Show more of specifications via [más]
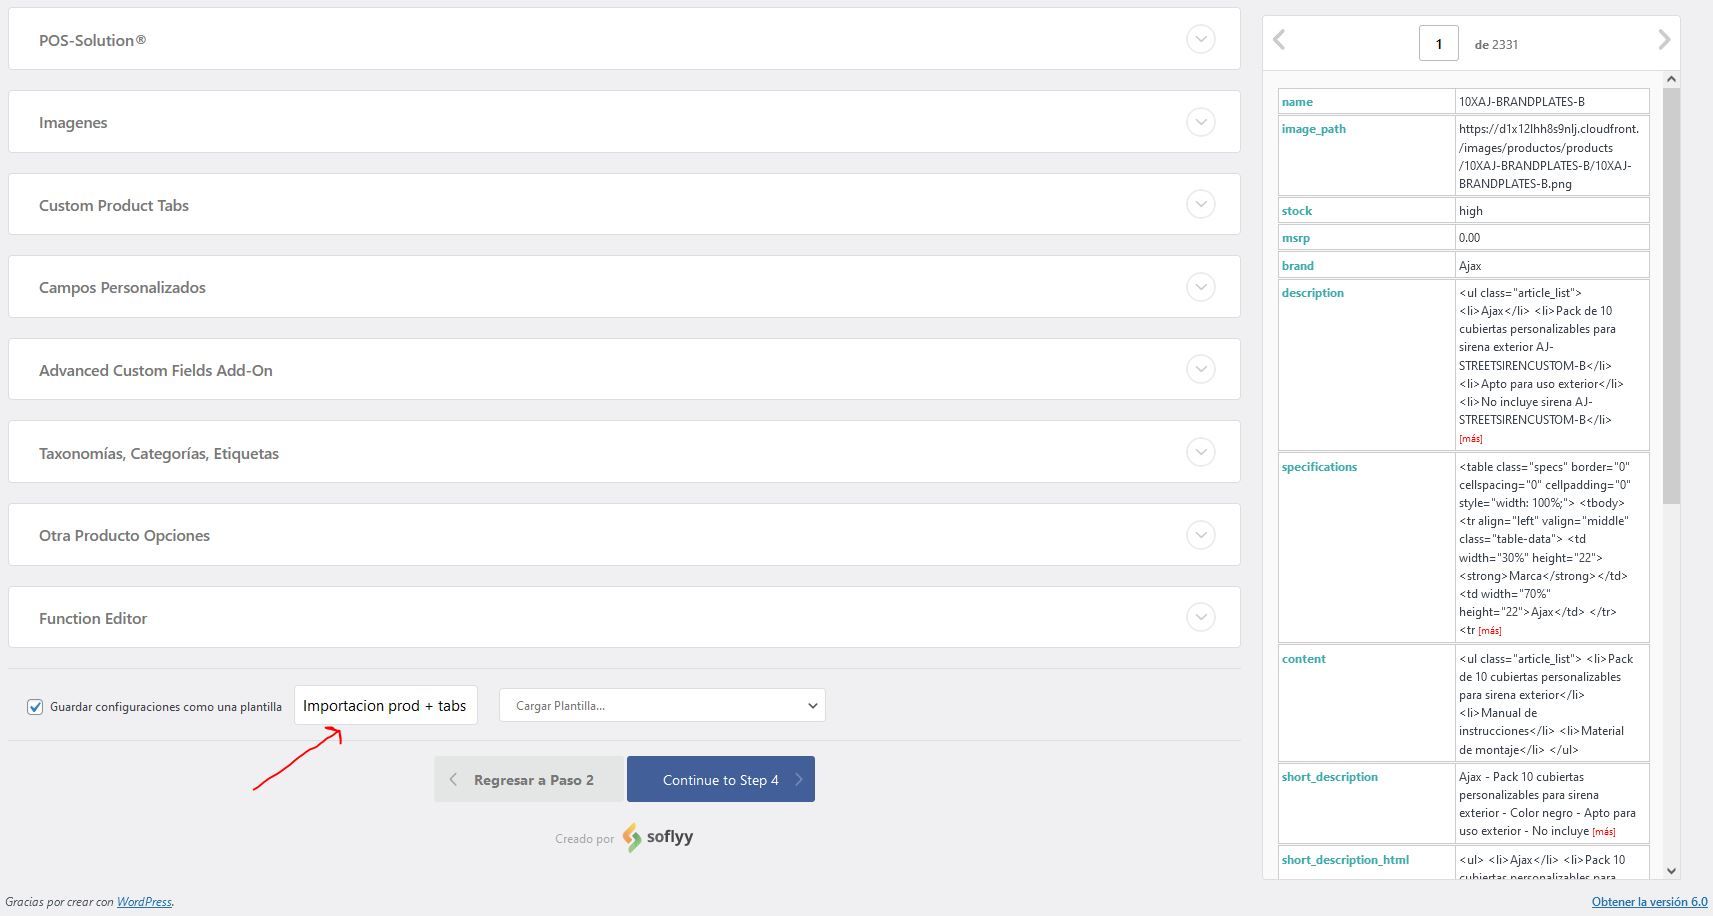Image resolution: width=1713 pixels, height=916 pixels. pos(1490,630)
